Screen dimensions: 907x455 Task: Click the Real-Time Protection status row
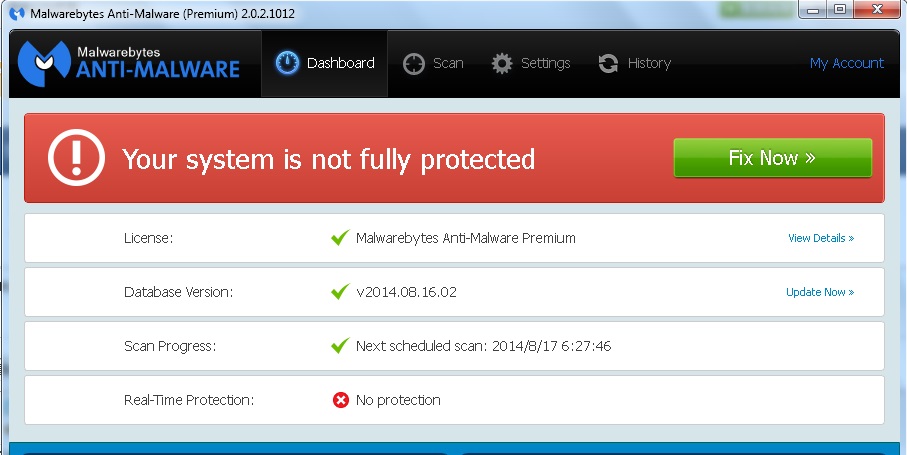click(x=453, y=400)
